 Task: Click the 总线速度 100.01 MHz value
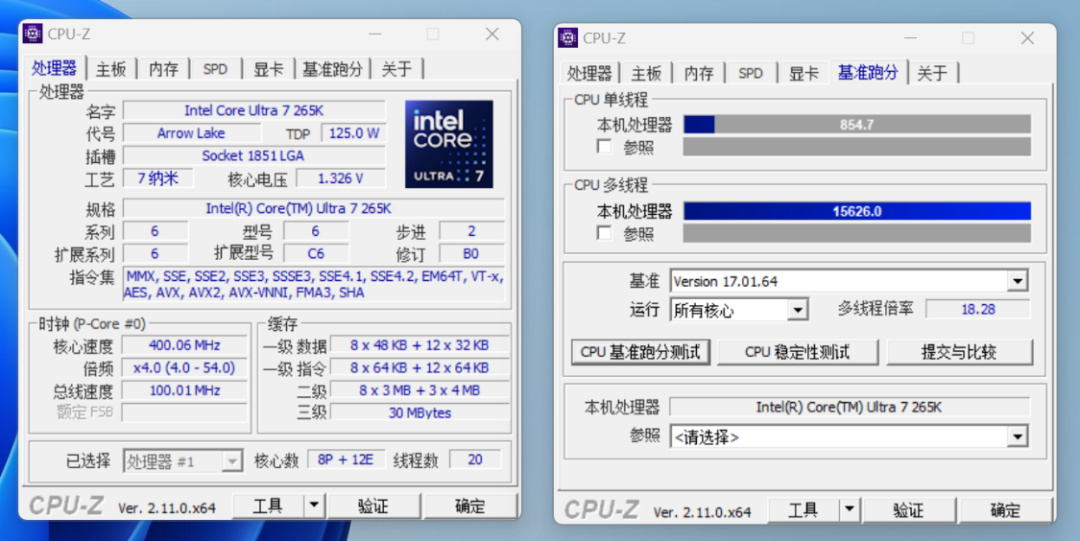[184, 390]
